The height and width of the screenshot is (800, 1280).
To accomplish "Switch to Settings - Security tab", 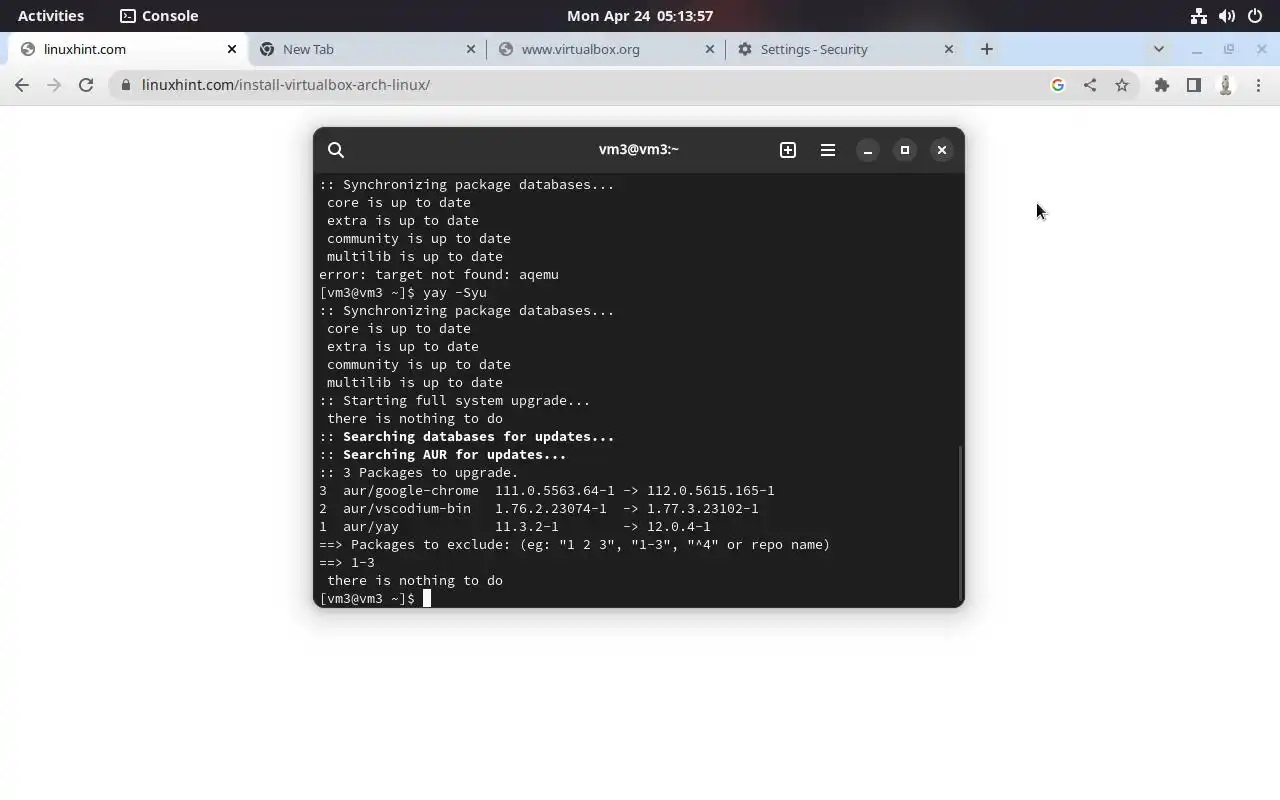I will 845,49.
